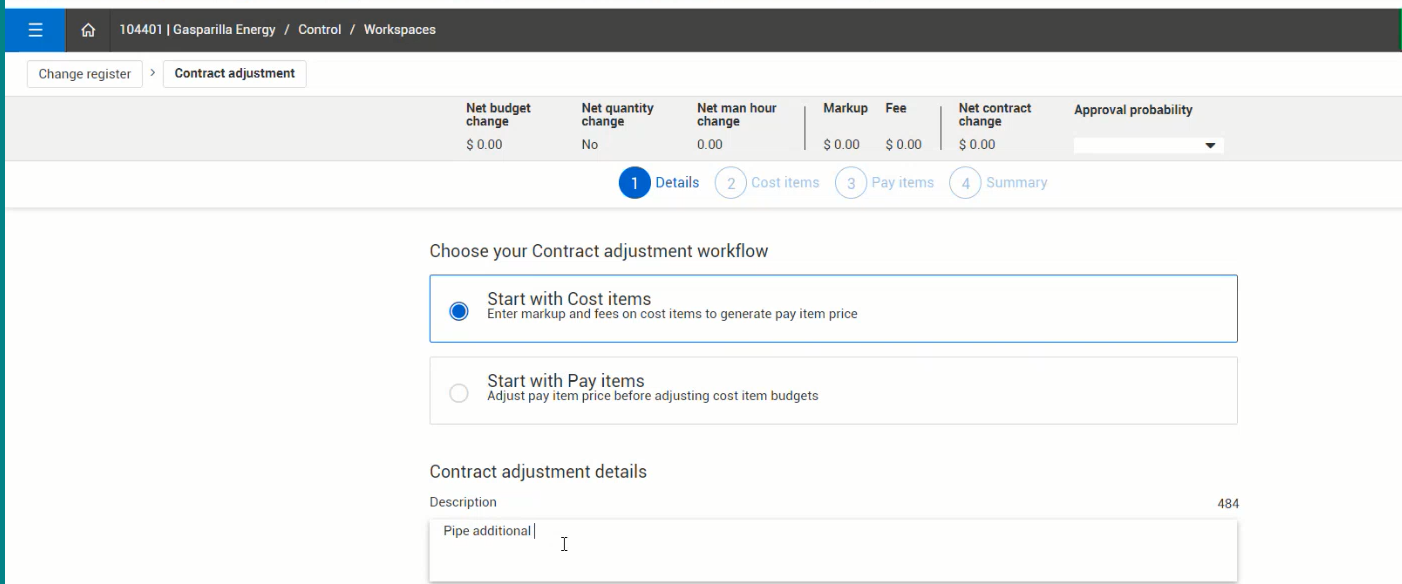This screenshot has width=1402, height=584.
Task: Go to the home icon
Action: coord(88,30)
